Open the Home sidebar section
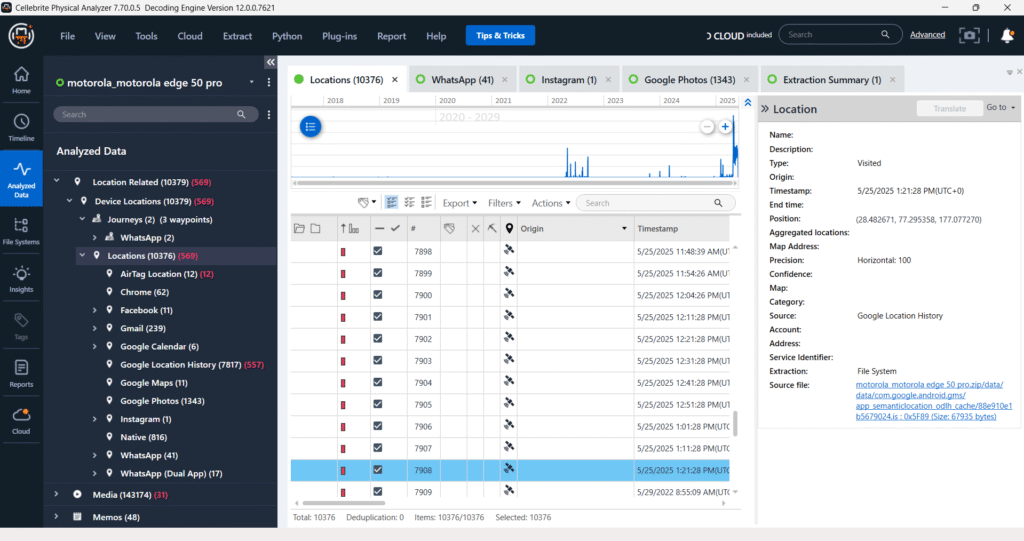This screenshot has width=1024, height=541. (x=22, y=81)
